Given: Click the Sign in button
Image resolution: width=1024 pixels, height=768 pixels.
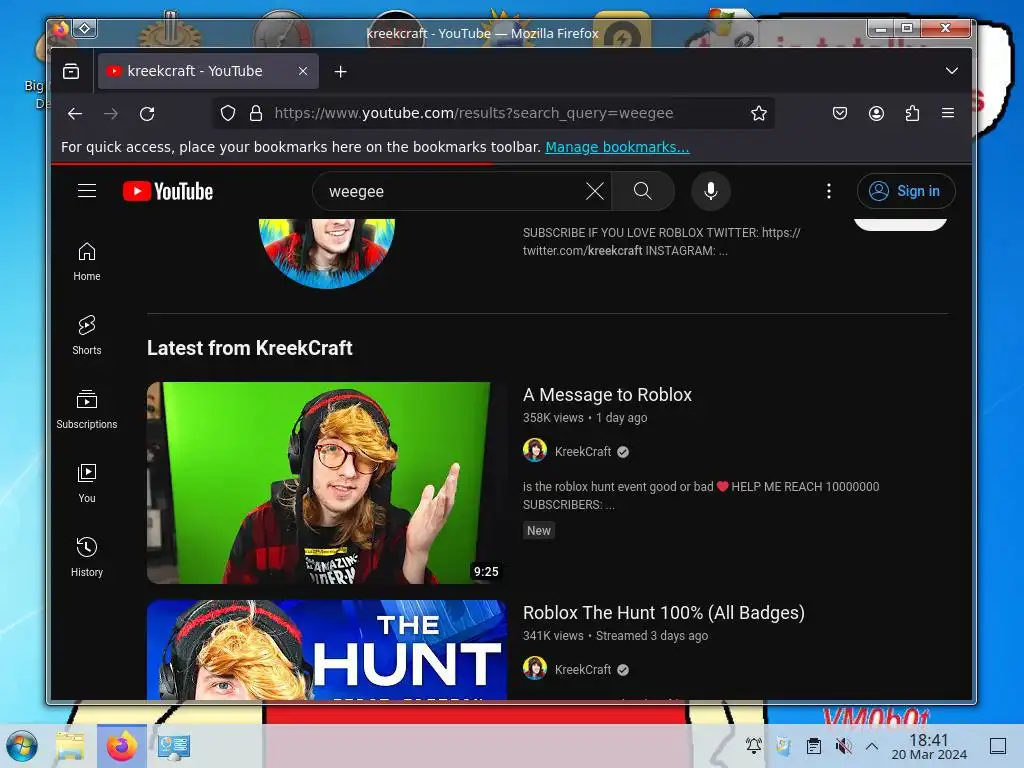Looking at the screenshot, I should click(x=906, y=191).
